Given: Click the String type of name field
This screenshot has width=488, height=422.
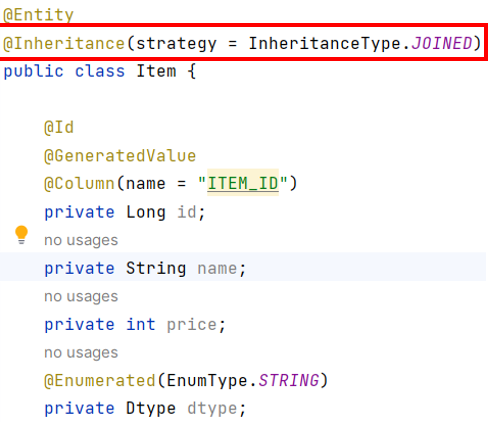Looking at the screenshot, I should point(156,268).
